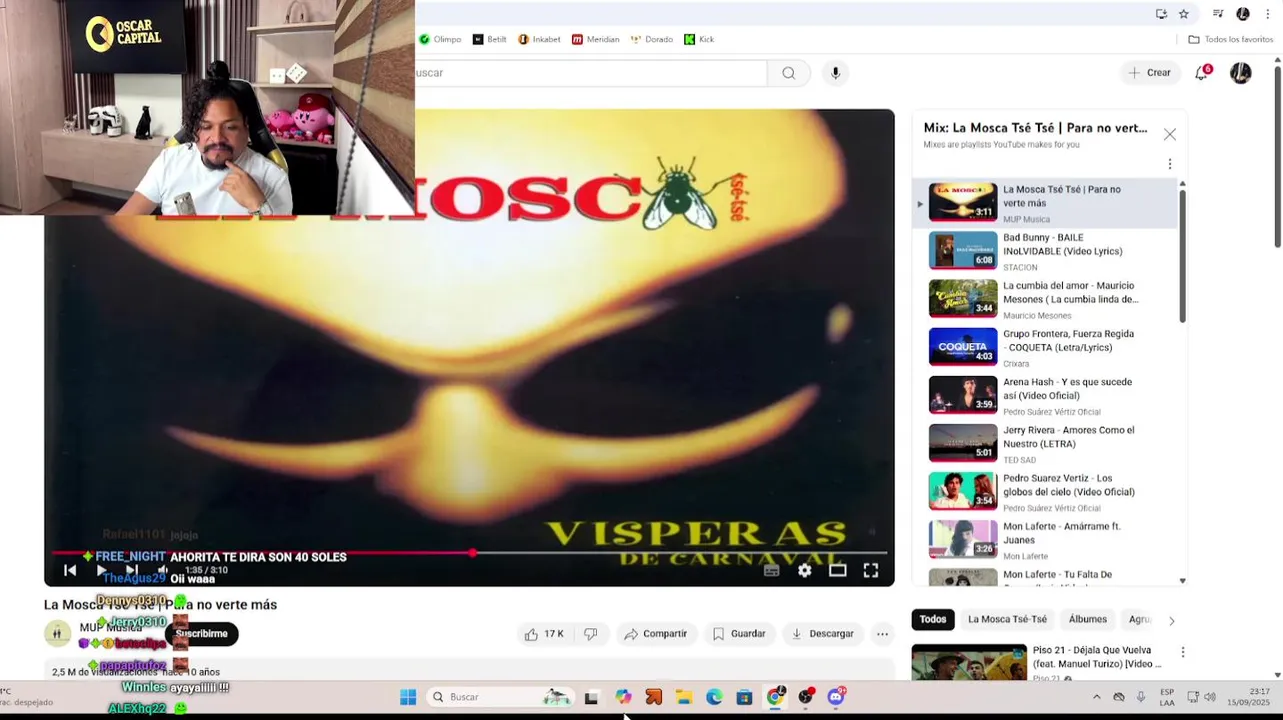This screenshot has height=720, width=1283.
Task: Open the Inkabet bookmark
Action: click(539, 39)
